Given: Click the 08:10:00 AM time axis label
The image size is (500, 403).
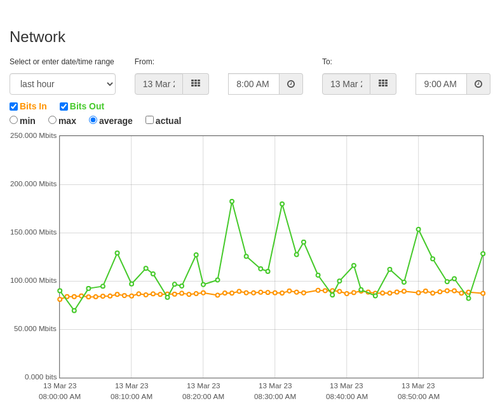Looking at the screenshot, I should point(131,397).
